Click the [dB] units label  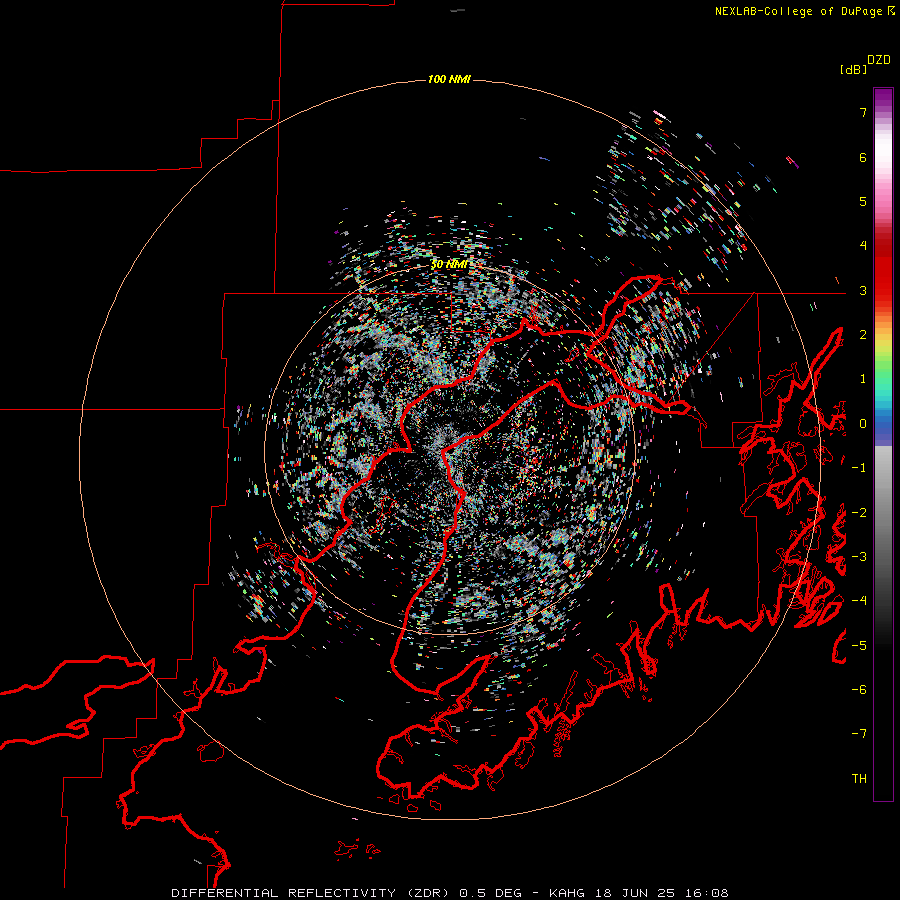click(x=854, y=70)
